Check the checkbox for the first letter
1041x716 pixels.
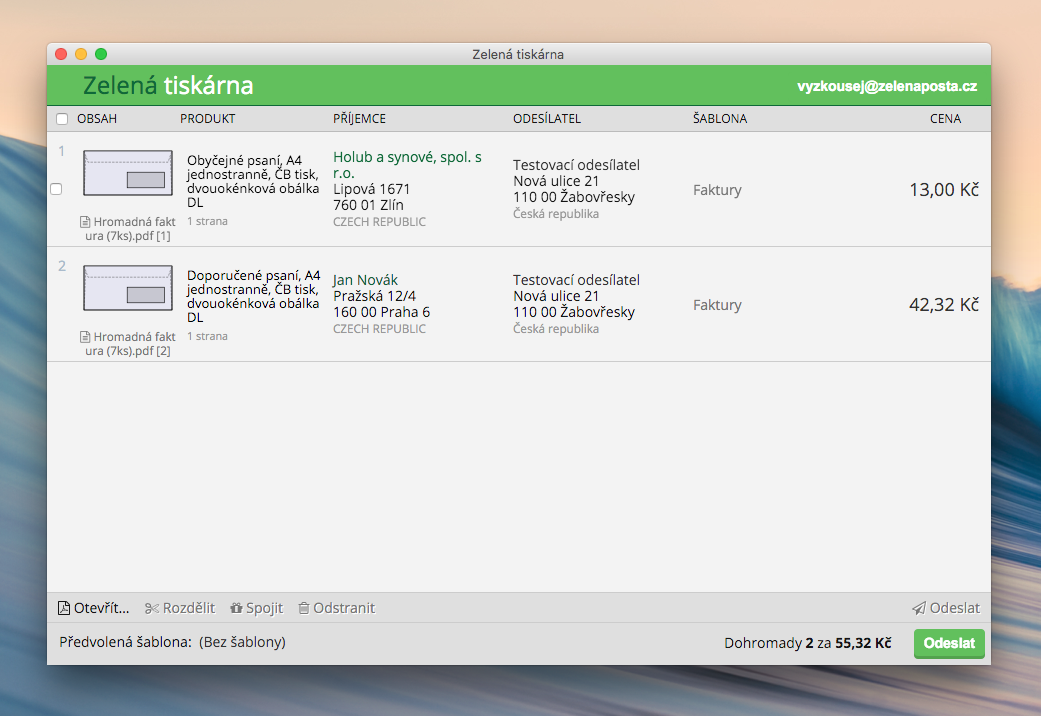tap(56, 189)
